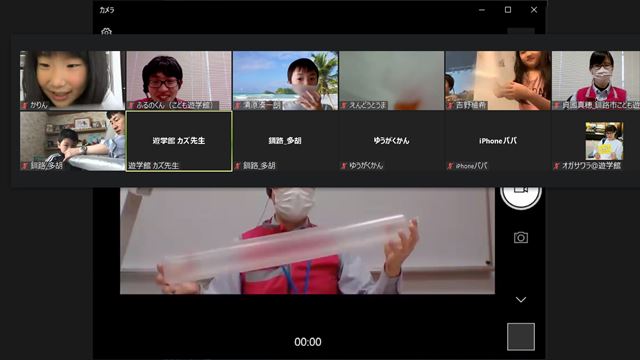
Task: Maximize the カメラ window
Action: 508,10
